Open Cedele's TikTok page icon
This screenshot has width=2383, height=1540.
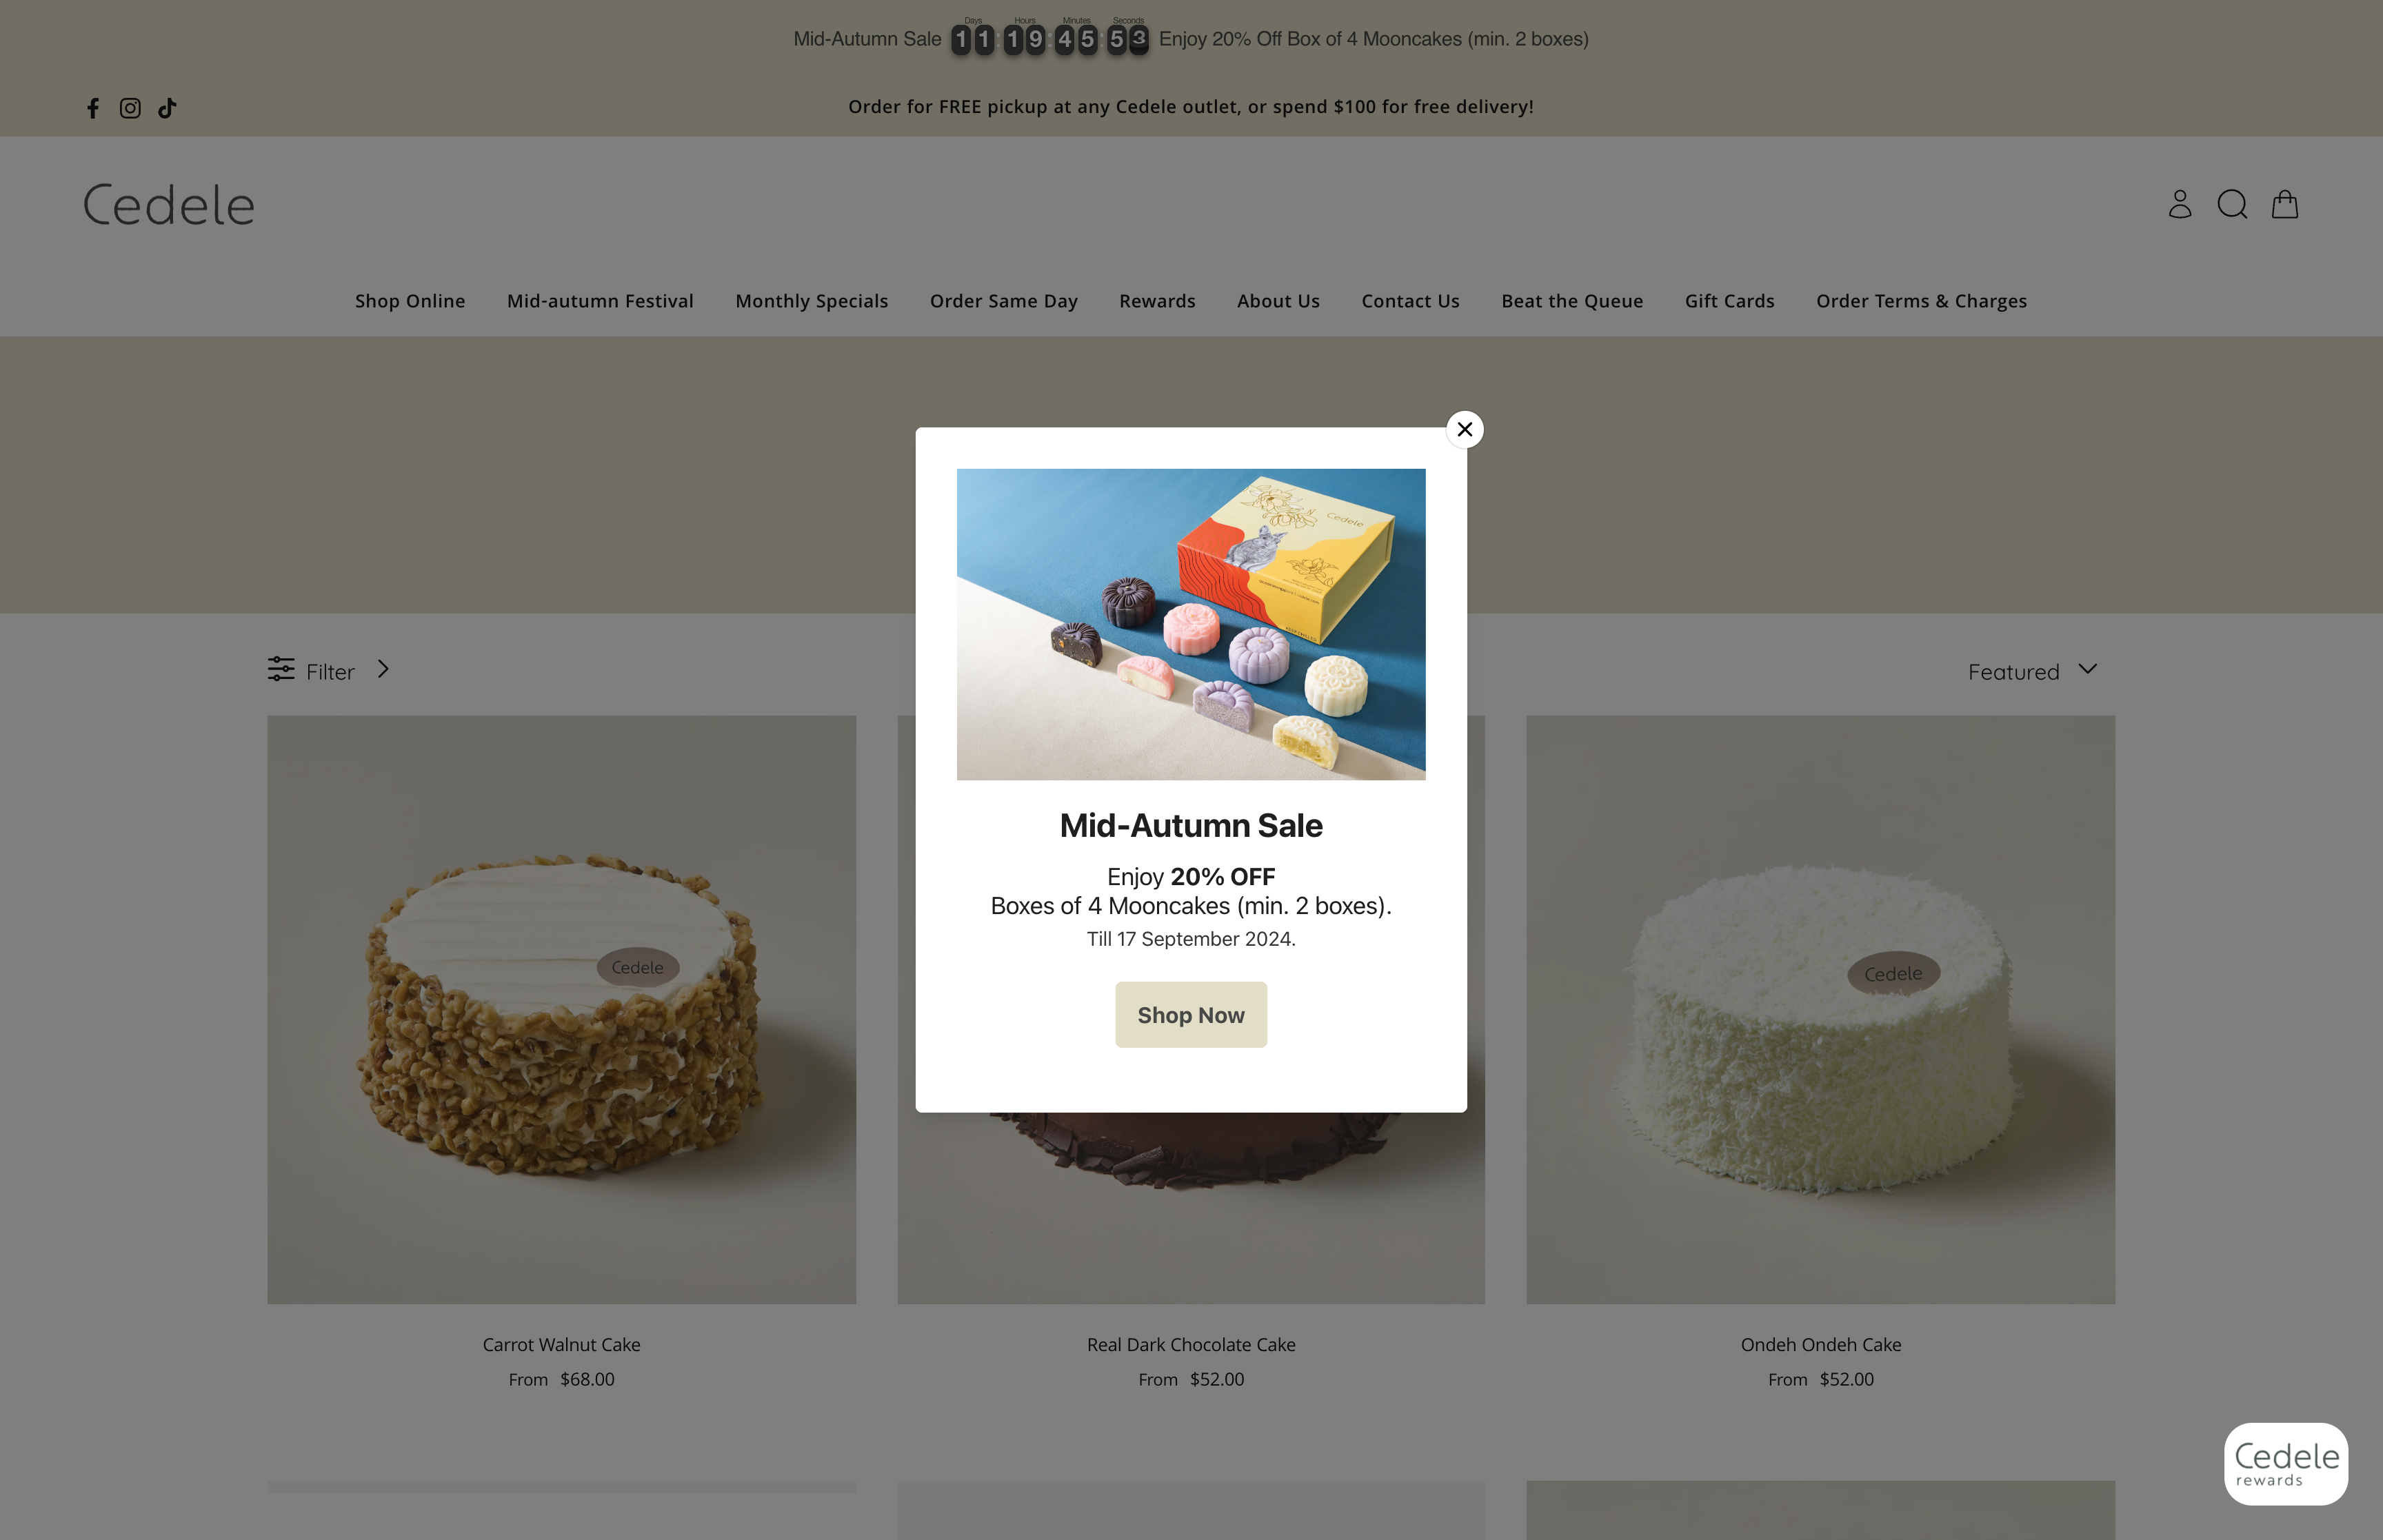tap(167, 108)
